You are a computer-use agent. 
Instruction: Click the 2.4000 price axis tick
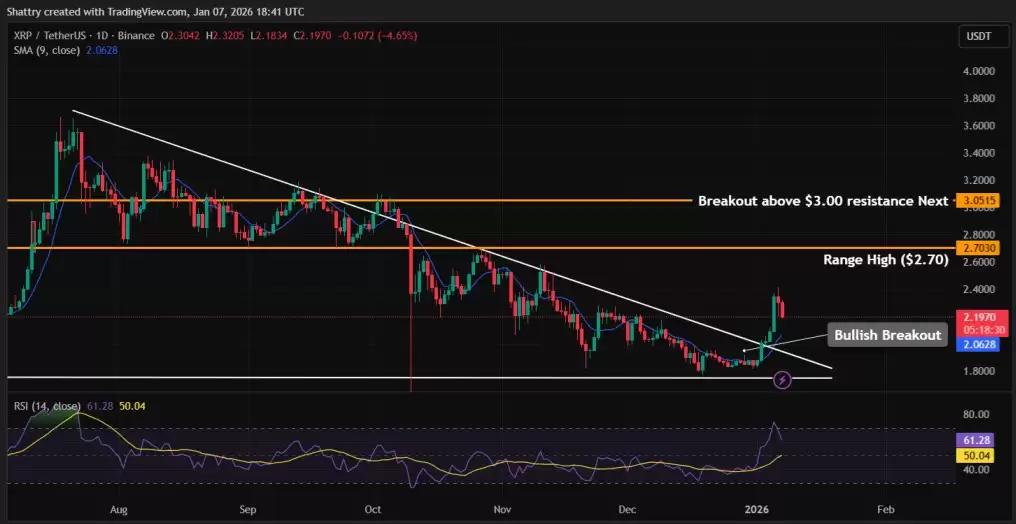click(978, 289)
